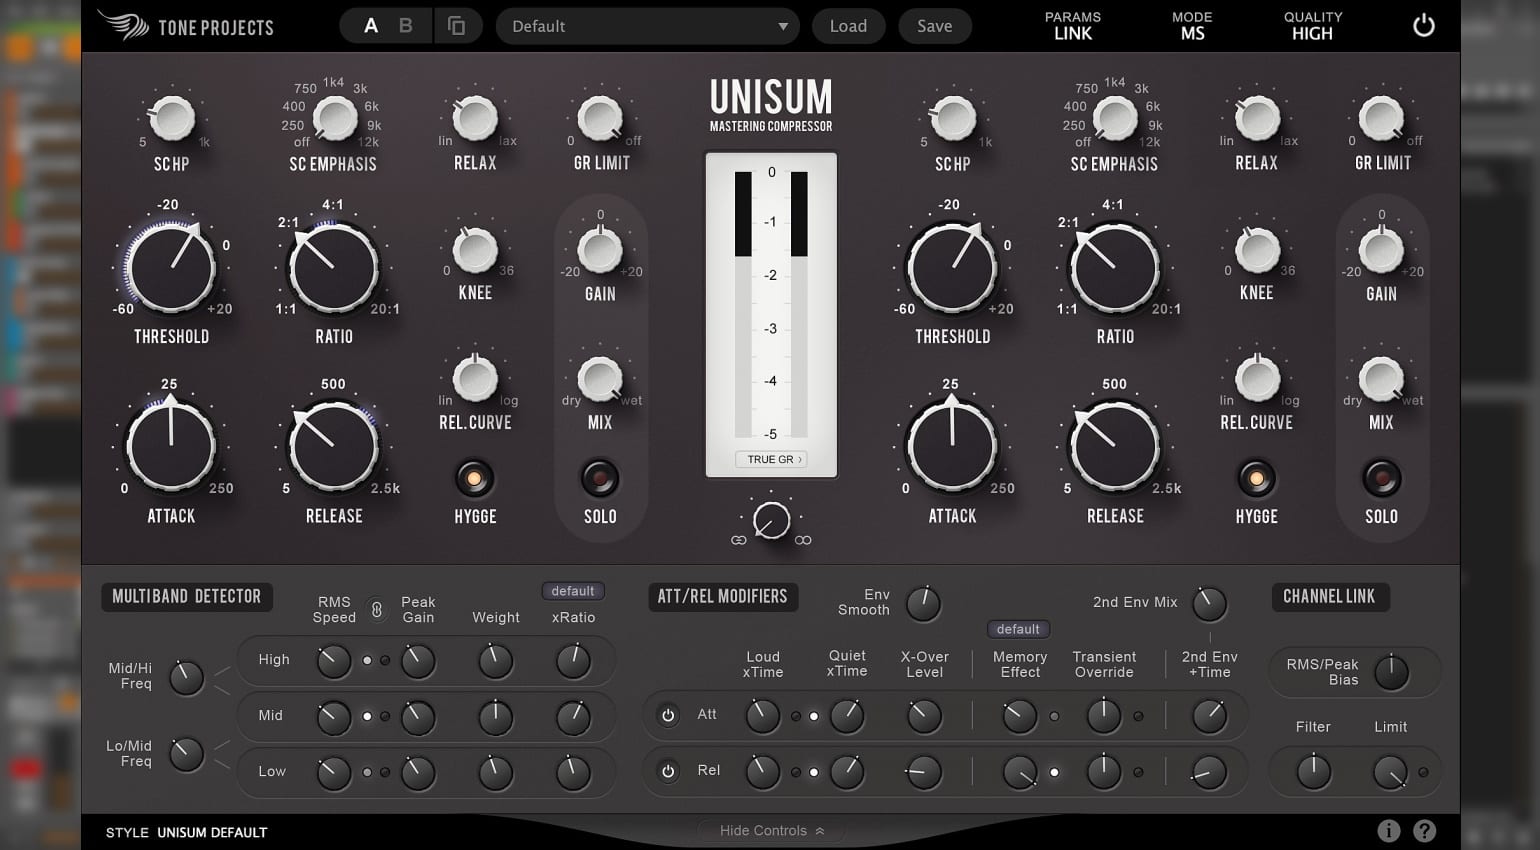Click the Save preset button
This screenshot has width=1540, height=850.
[x=934, y=26]
